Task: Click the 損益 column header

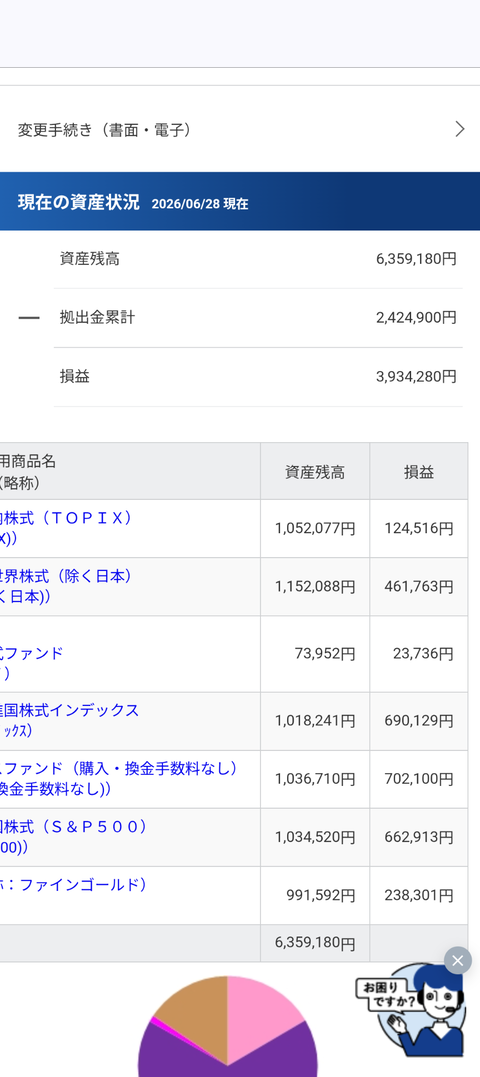Action: [419, 472]
